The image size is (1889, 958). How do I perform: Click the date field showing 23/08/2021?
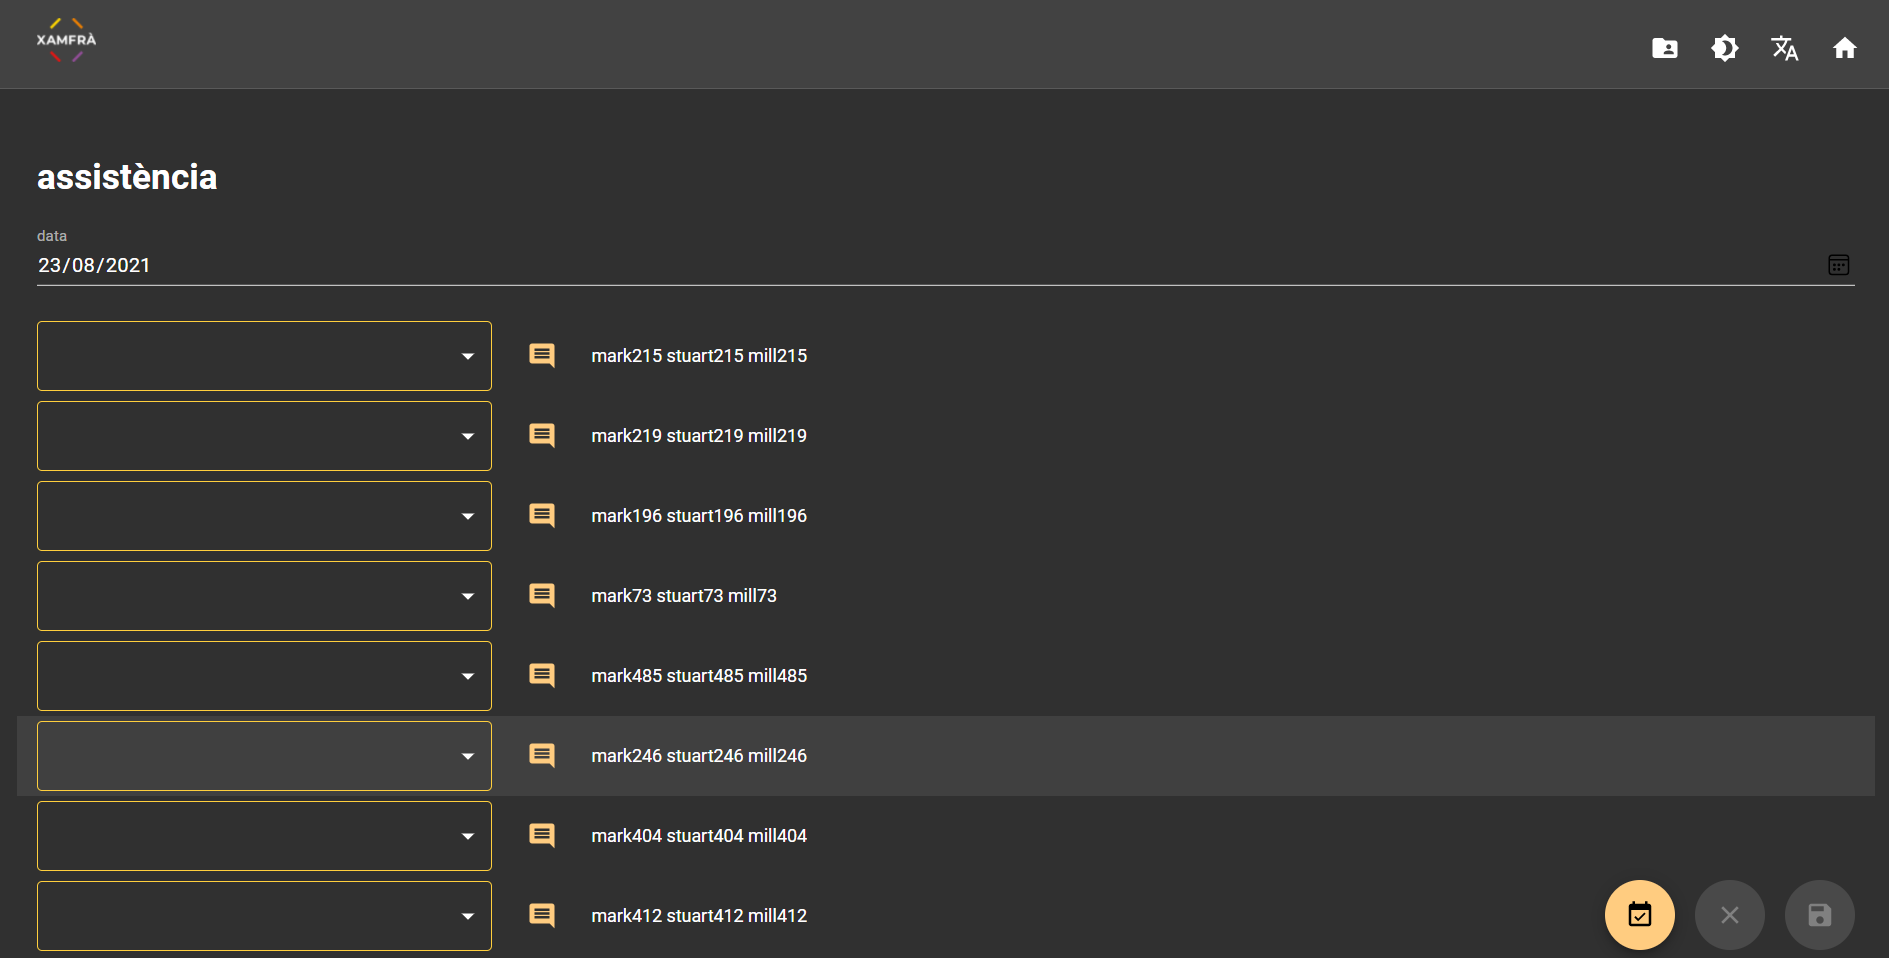[x=945, y=265]
